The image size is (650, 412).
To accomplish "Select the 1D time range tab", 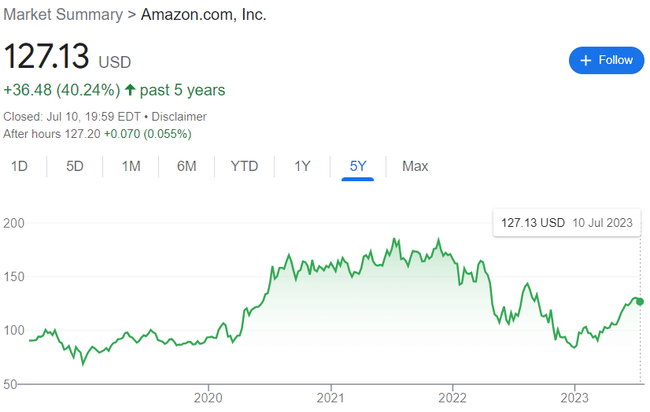I will 19,166.
